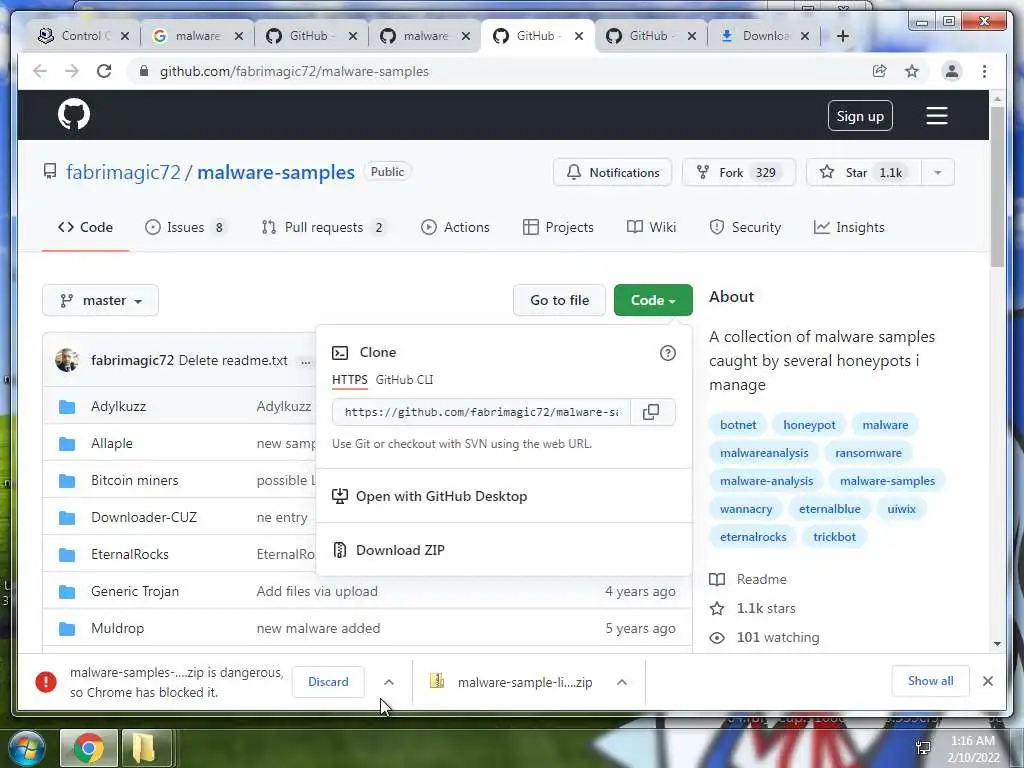
Task: Close the Chrome downloads bar
Action: [x=988, y=681]
